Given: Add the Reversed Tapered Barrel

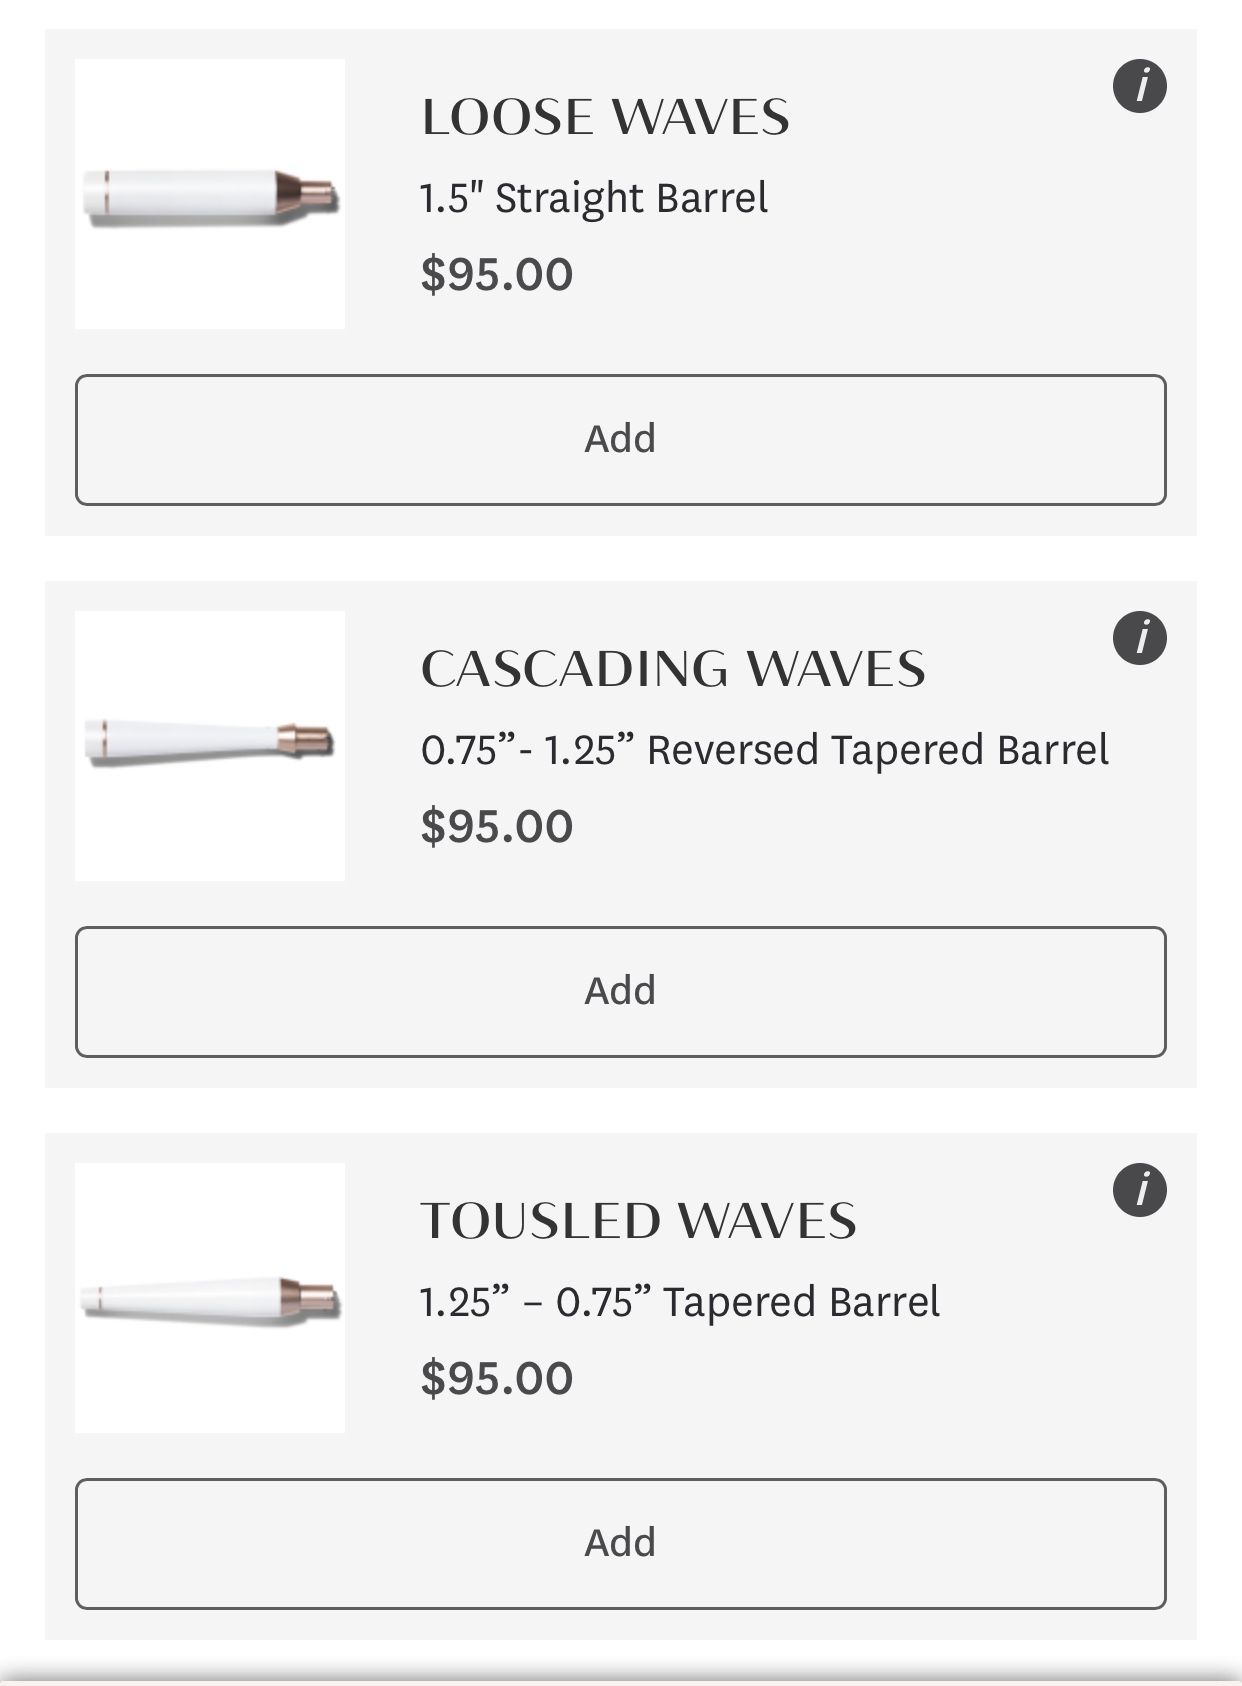Looking at the screenshot, I should tap(620, 992).
